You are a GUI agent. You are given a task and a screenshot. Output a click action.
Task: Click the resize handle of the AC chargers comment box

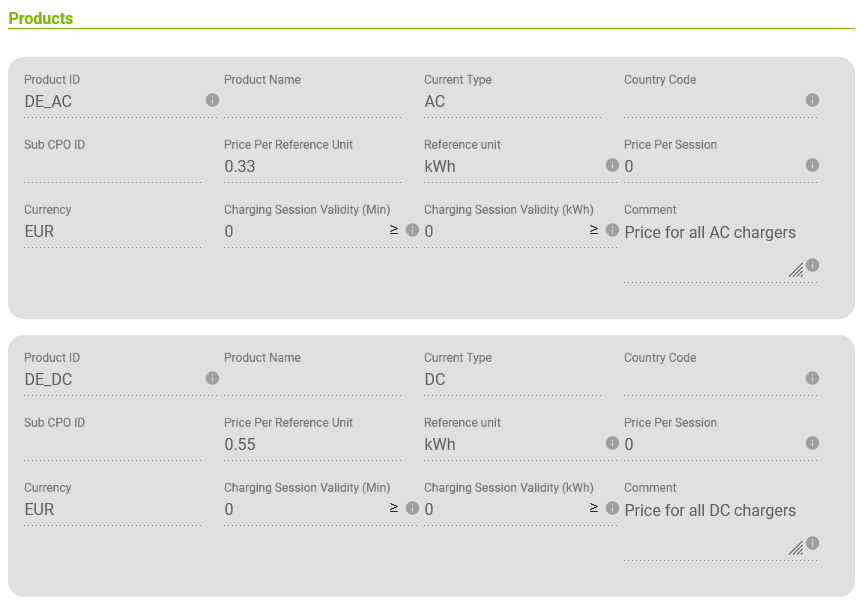point(796,270)
